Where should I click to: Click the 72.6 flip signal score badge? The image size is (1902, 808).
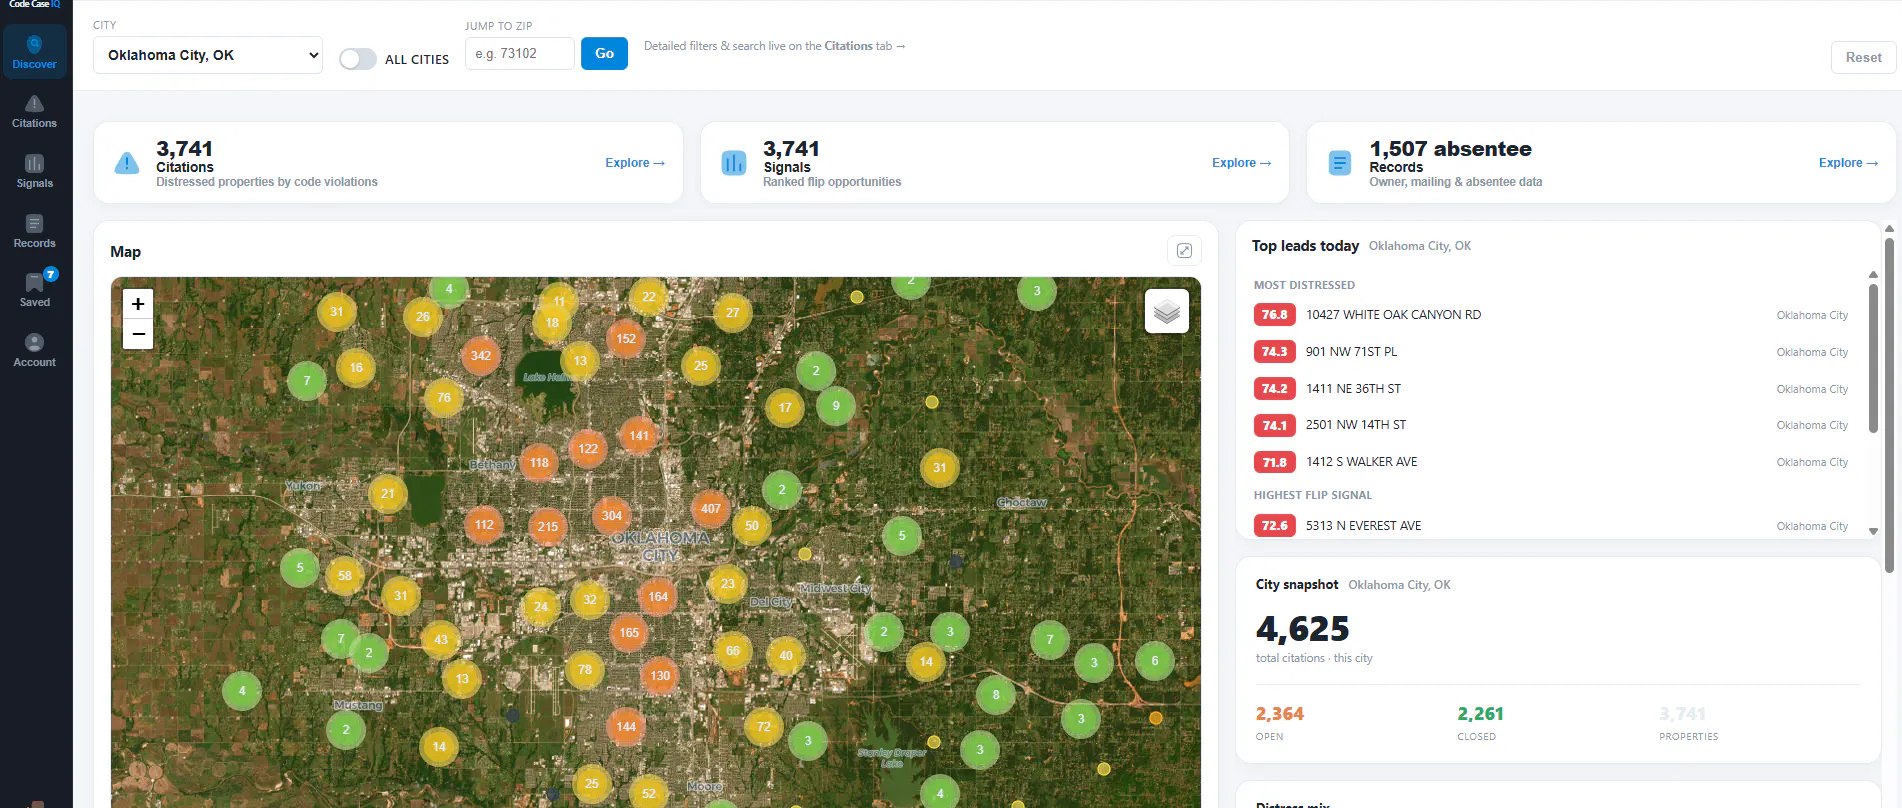point(1274,526)
